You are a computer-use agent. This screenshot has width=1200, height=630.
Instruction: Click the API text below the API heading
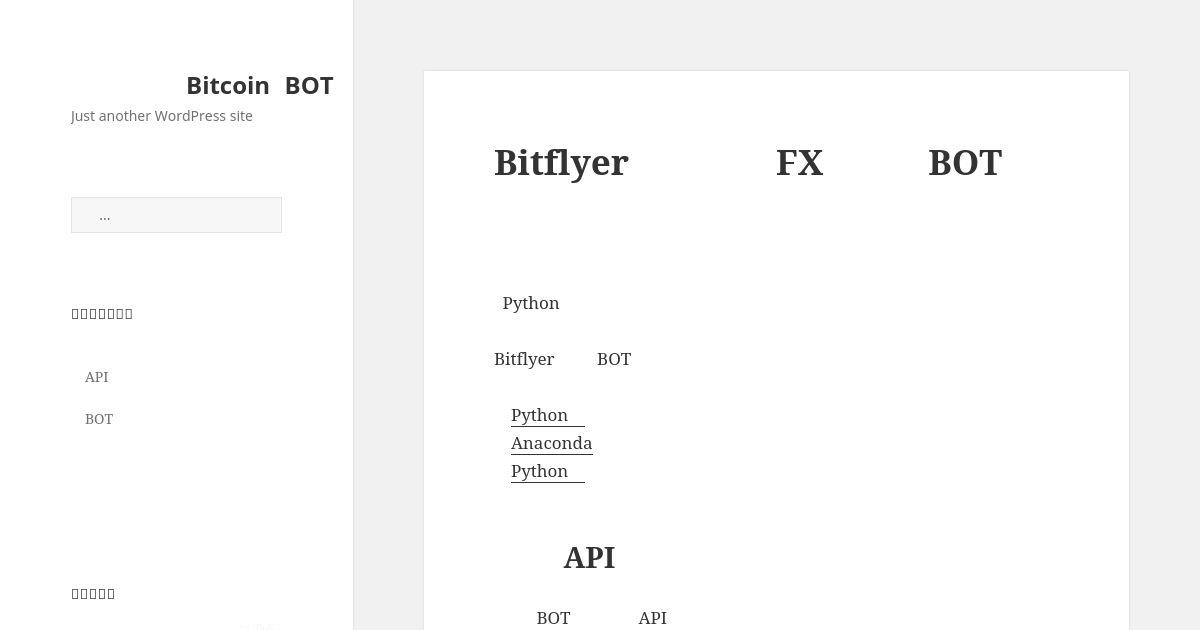tap(652, 618)
